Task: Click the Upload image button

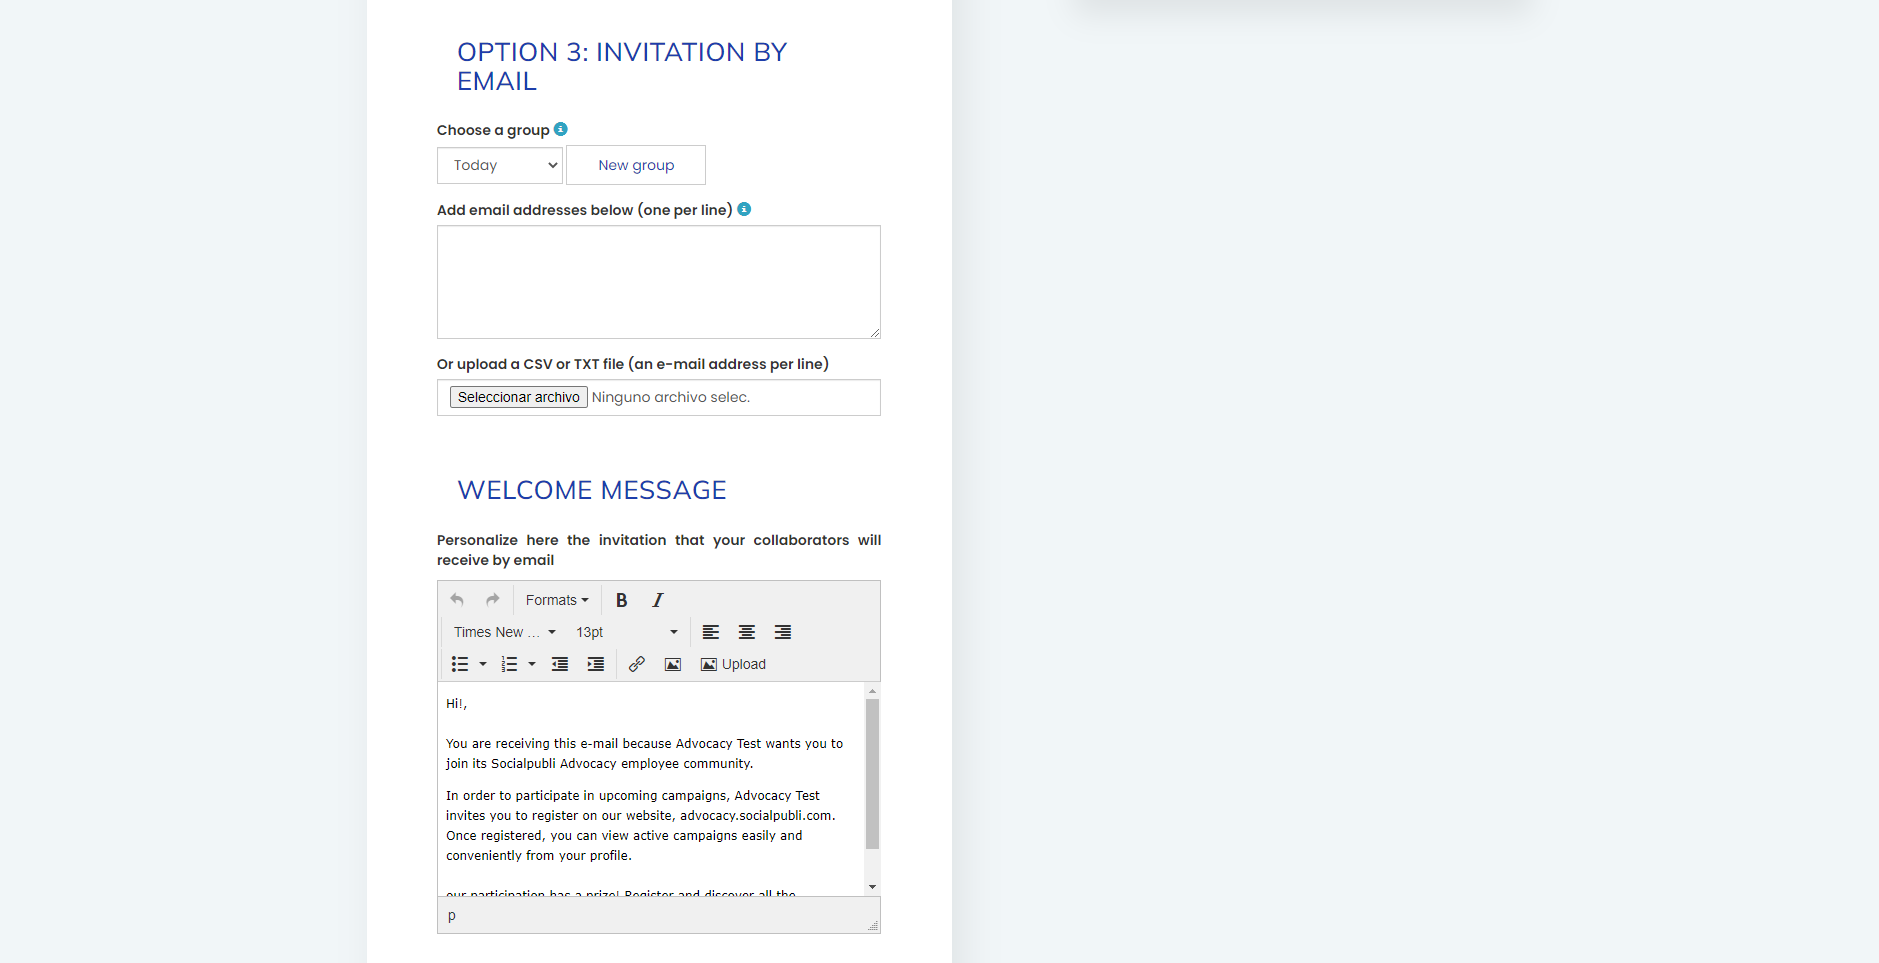Action: click(734, 664)
